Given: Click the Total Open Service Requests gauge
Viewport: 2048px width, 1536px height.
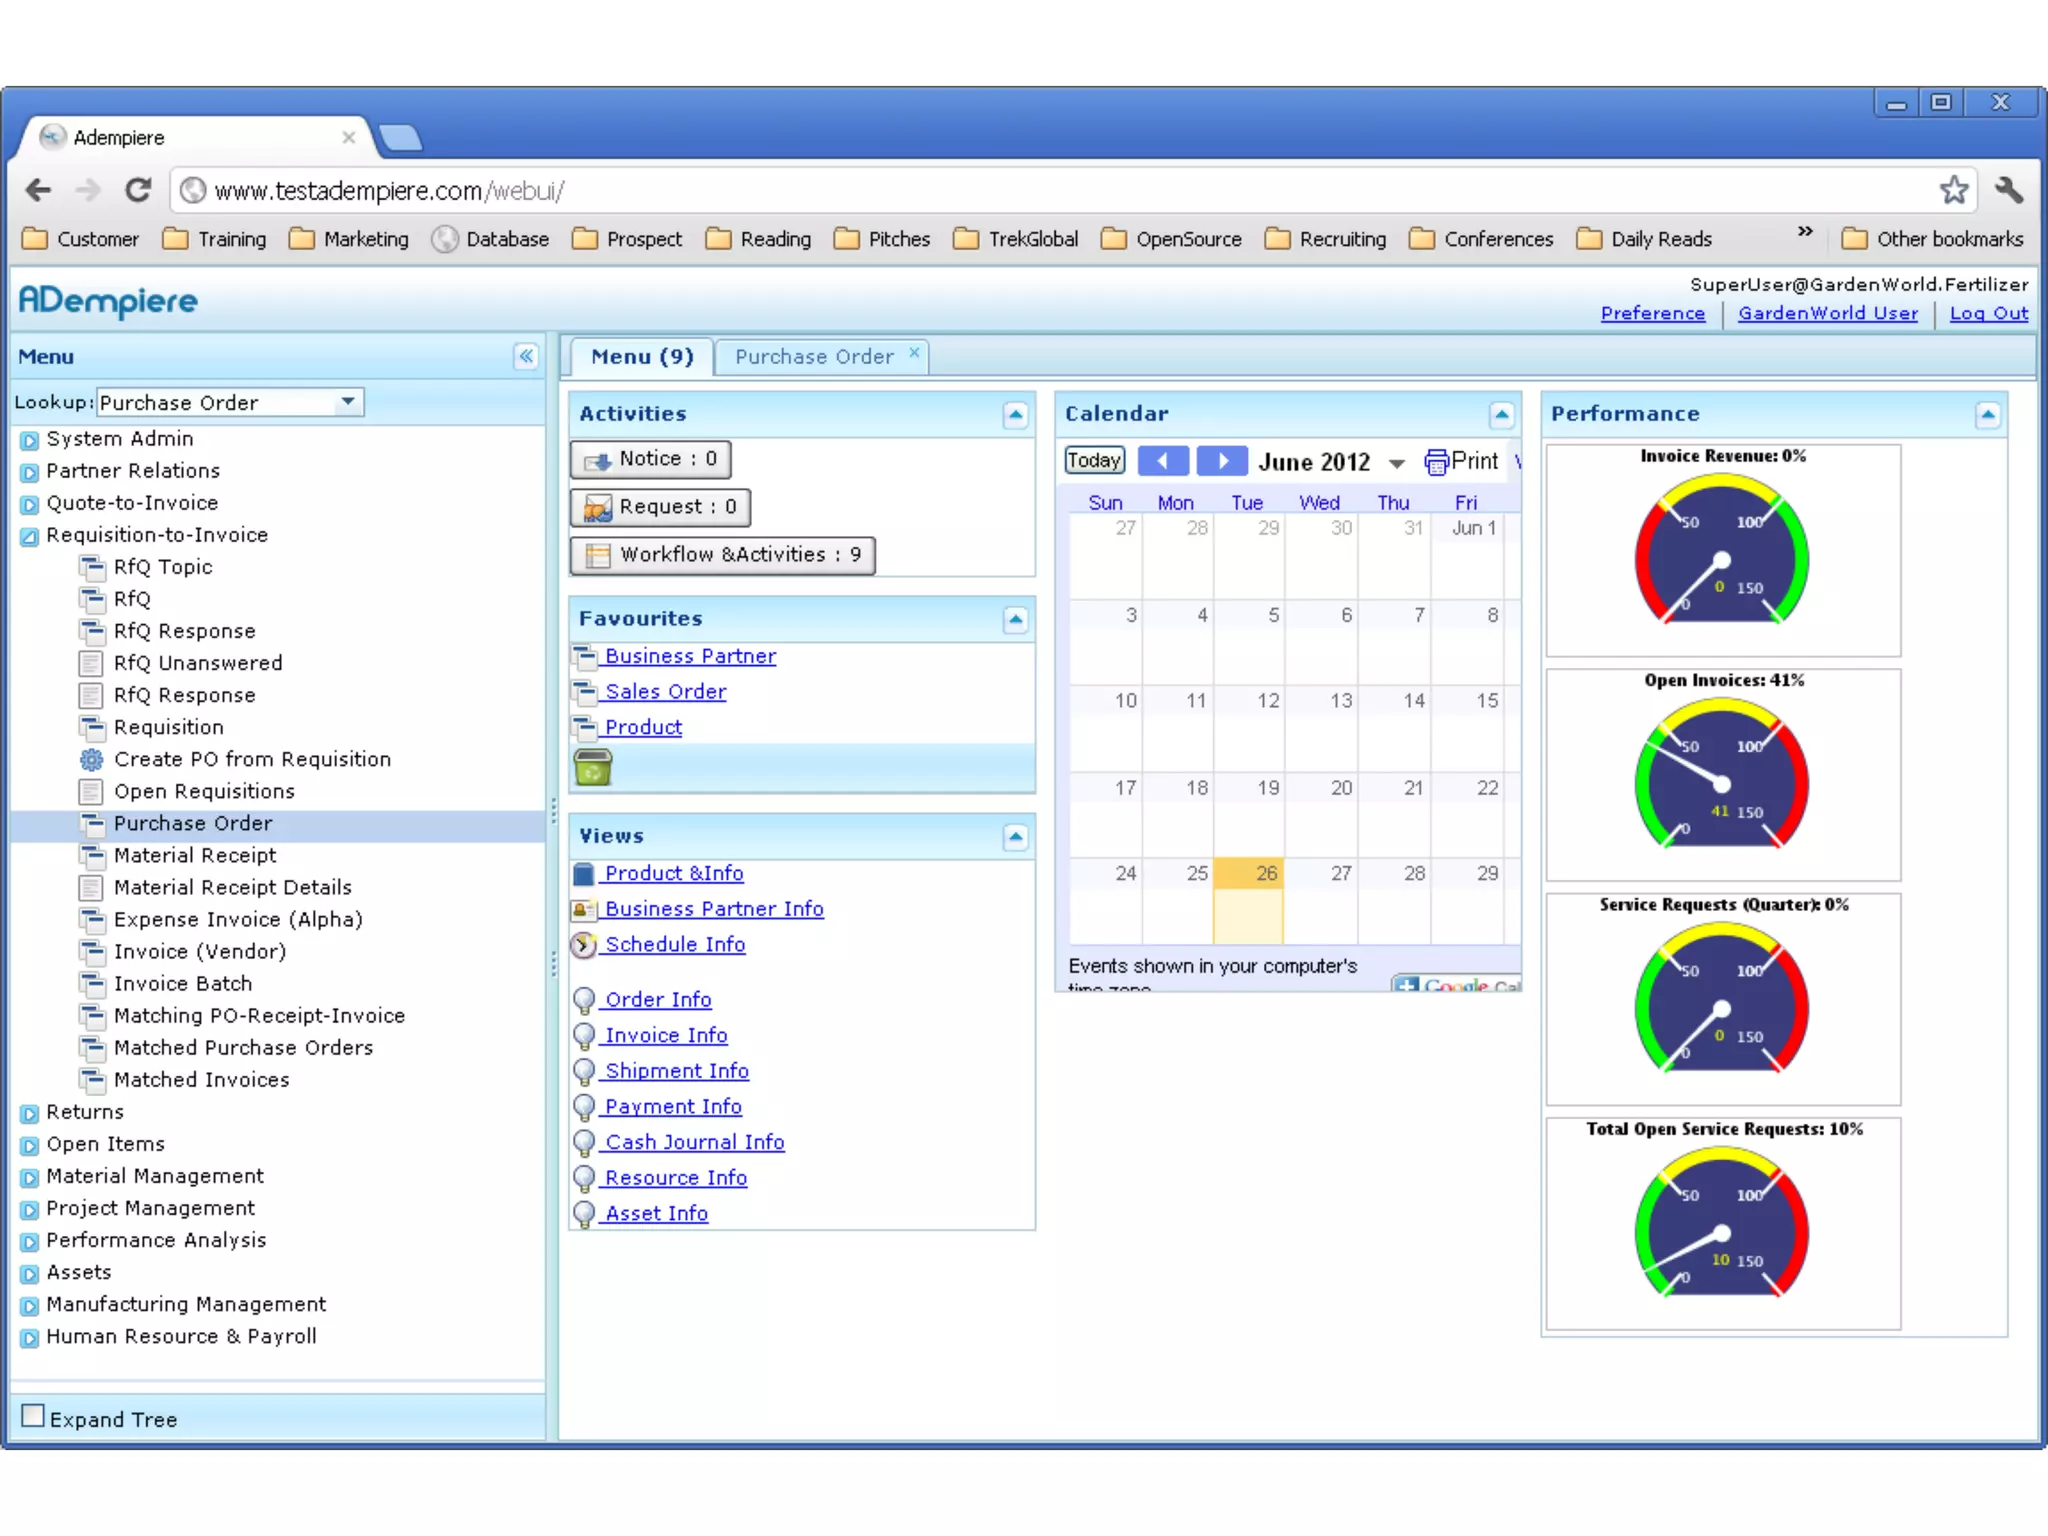Looking at the screenshot, I should 1722,1223.
